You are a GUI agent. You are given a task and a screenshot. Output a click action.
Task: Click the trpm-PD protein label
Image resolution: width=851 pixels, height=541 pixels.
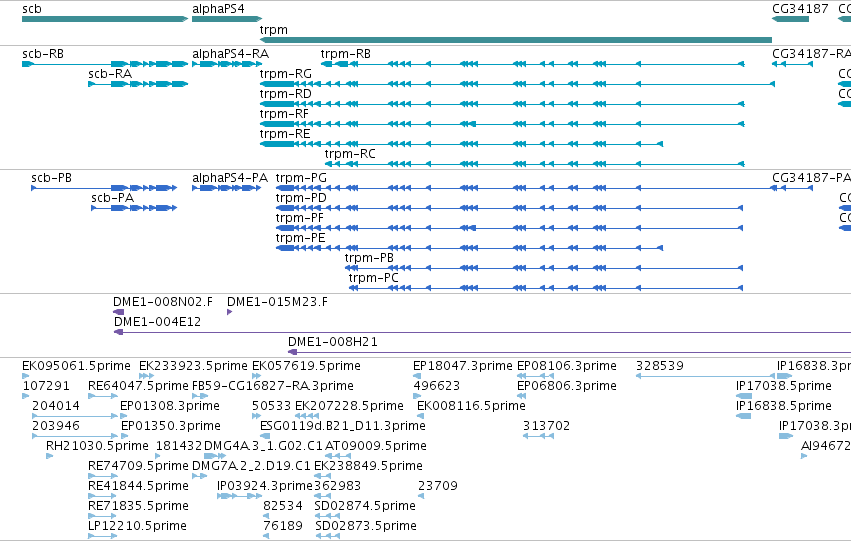(301, 198)
